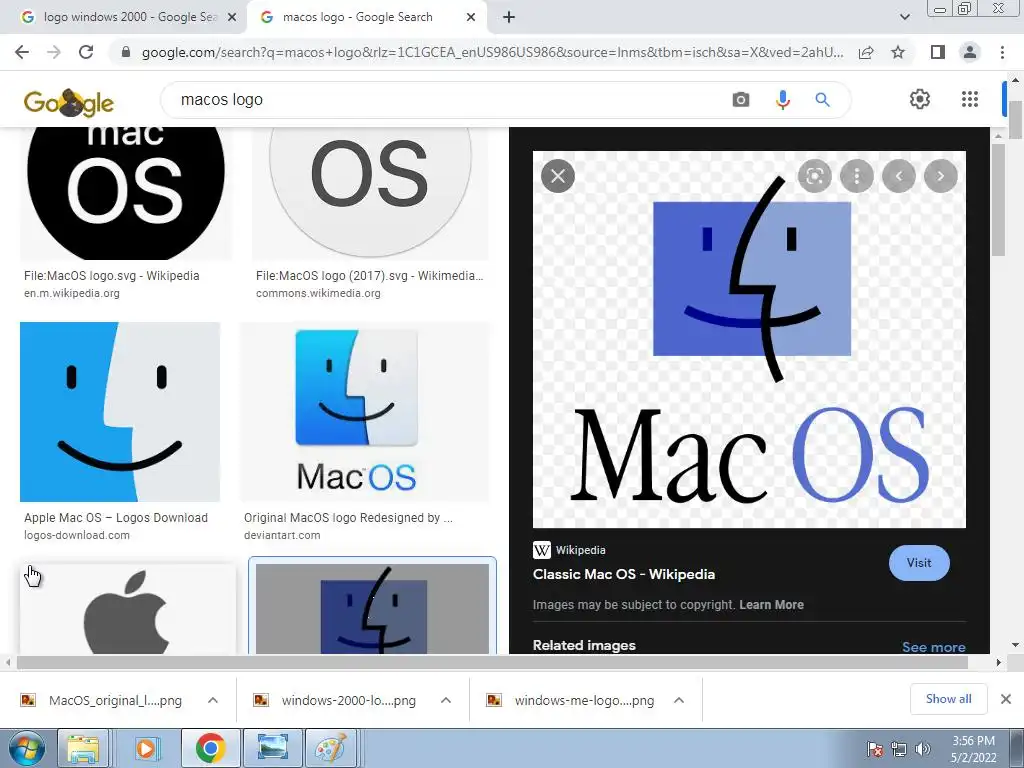Show previous image in preview
The width and height of the screenshot is (1024, 768).
tap(899, 176)
